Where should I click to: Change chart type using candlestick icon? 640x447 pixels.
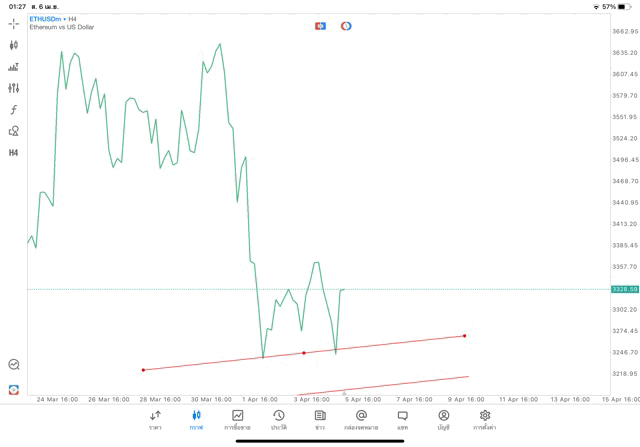coord(14,45)
